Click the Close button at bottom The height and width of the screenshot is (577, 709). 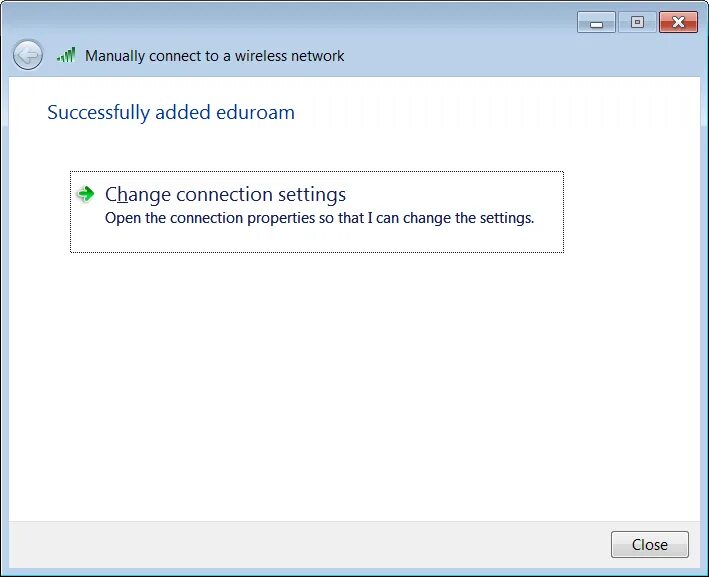pos(649,544)
